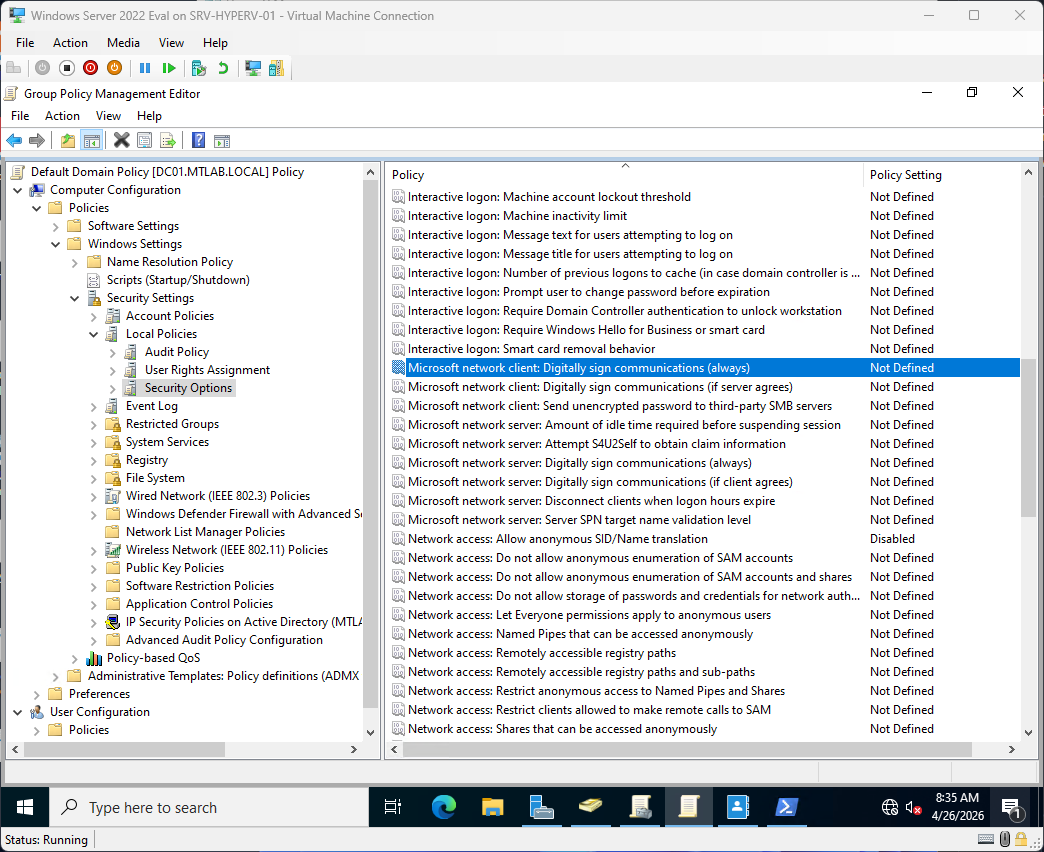Open the GPME File menu
Image resolution: width=1044 pixels, height=852 pixels.
pyautogui.click(x=20, y=116)
